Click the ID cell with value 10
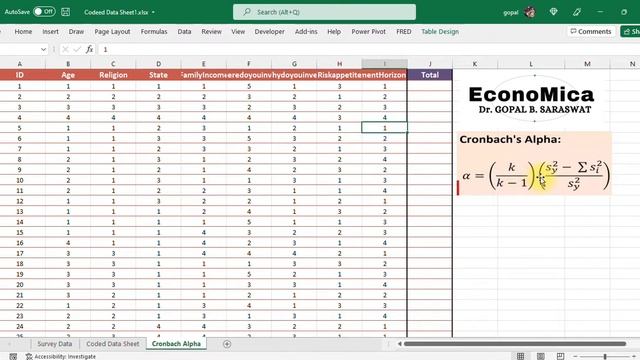This screenshot has height=360, width=640. 20,180
